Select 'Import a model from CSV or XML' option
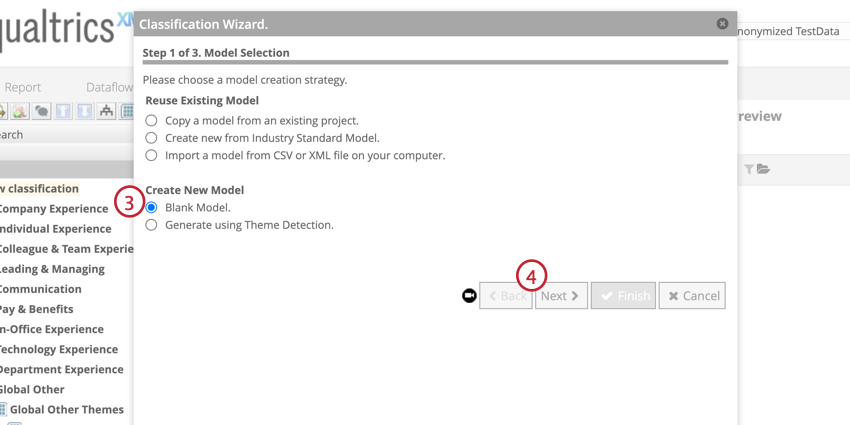850x425 pixels. tap(151, 156)
